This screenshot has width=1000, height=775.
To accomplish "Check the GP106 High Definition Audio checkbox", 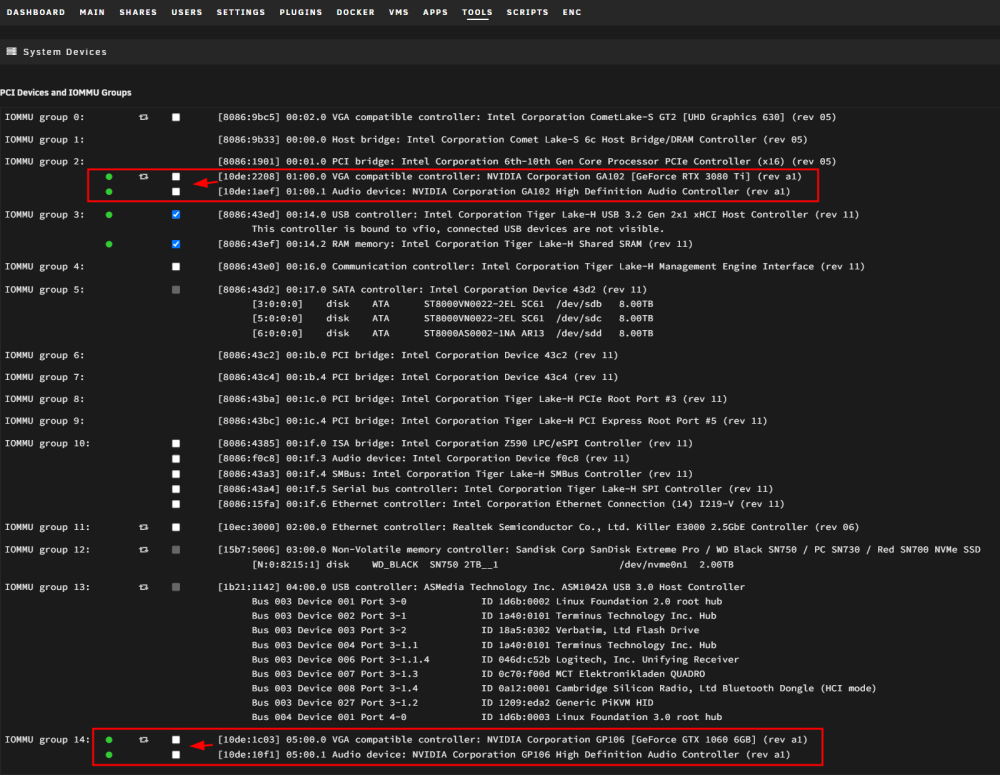I will point(176,755).
